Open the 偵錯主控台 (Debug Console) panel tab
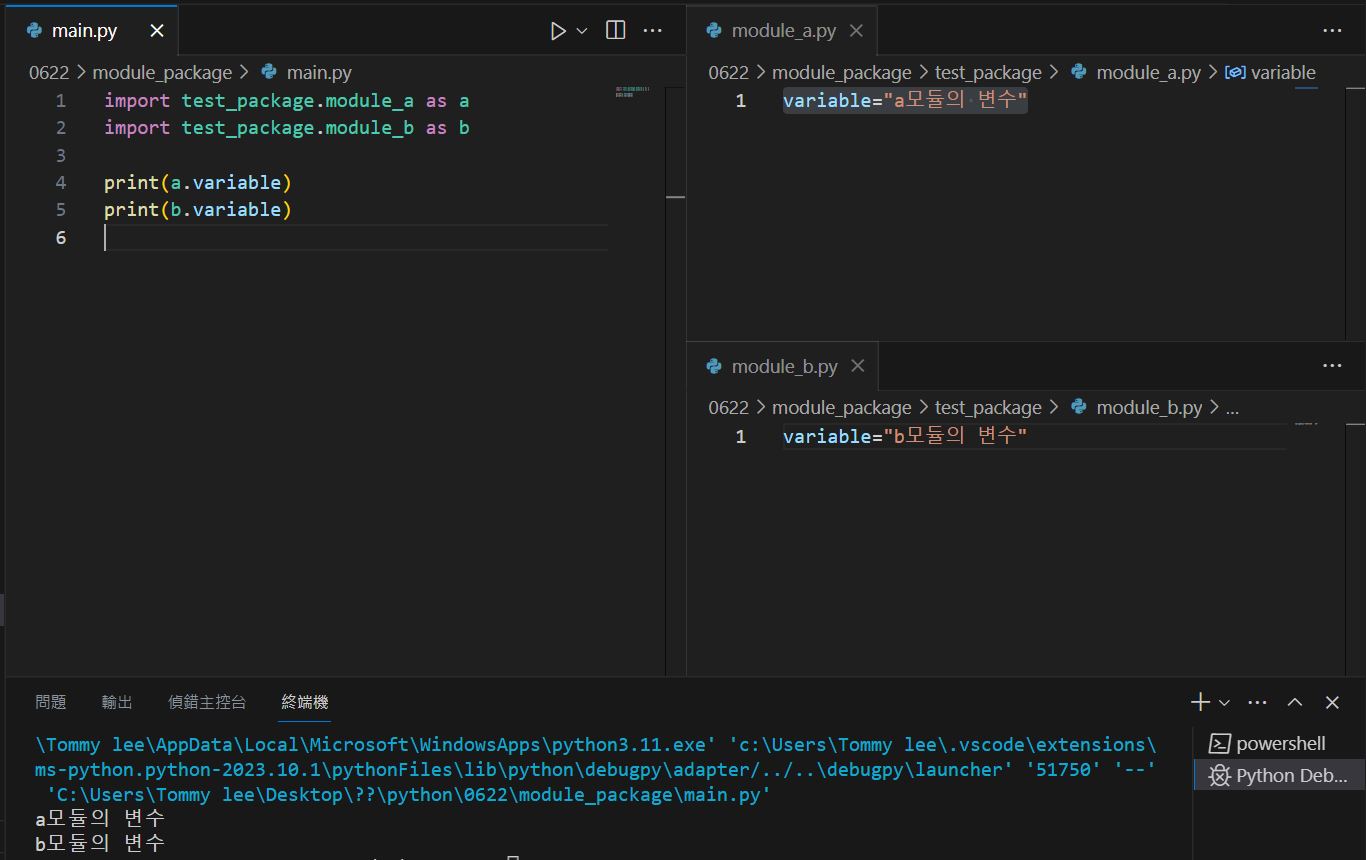The width and height of the screenshot is (1366, 860). pyautogui.click(x=207, y=702)
